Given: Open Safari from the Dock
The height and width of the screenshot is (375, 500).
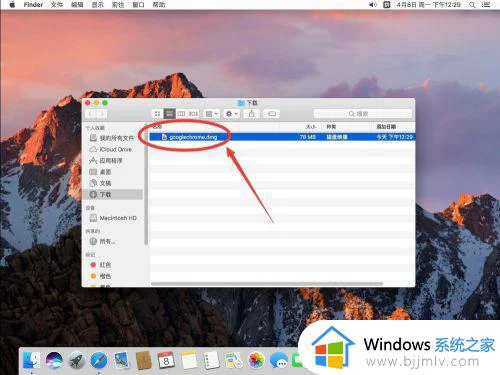Looking at the screenshot, I should pyautogui.click(x=99, y=360).
